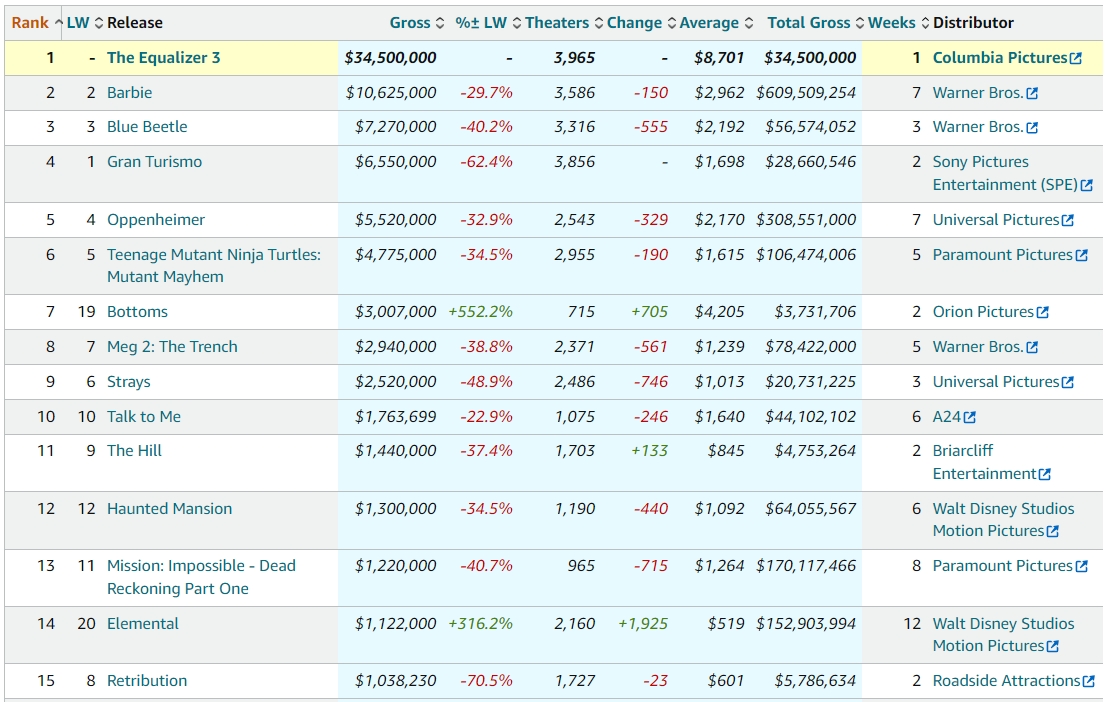Click external link icon after Columbia Pictures
The width and height of the screenshot is (1108, 702).
[x=1075, y=59]
